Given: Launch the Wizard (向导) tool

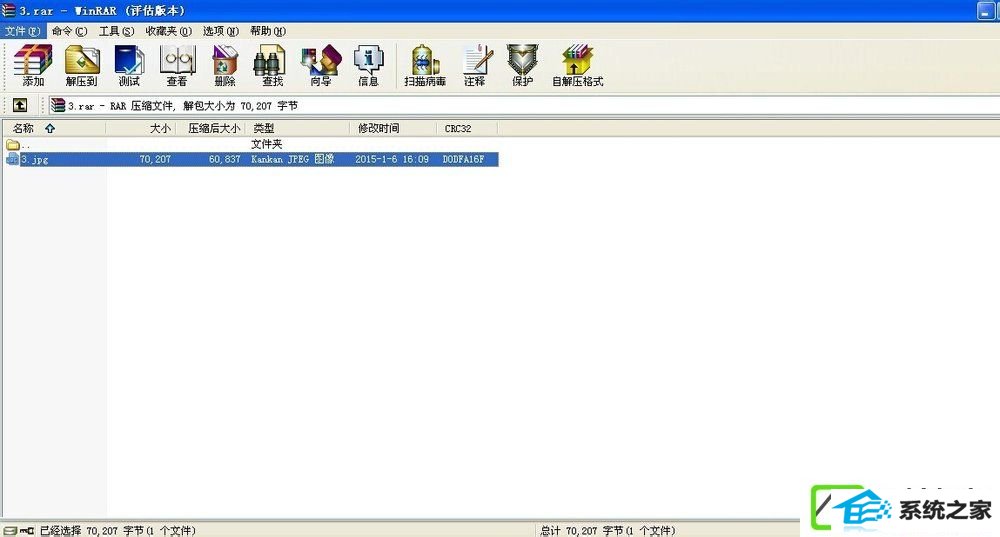Looking at the screenshot, I should click(321, 65).
